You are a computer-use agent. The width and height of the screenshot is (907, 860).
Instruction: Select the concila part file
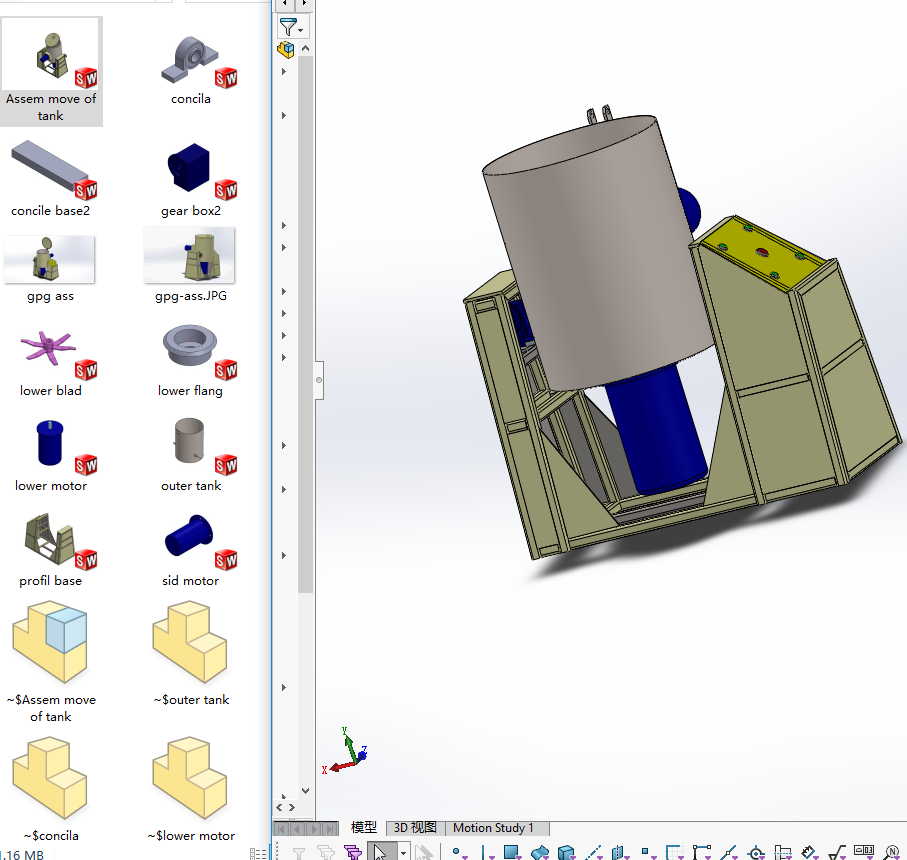click(x=191, y=68)
